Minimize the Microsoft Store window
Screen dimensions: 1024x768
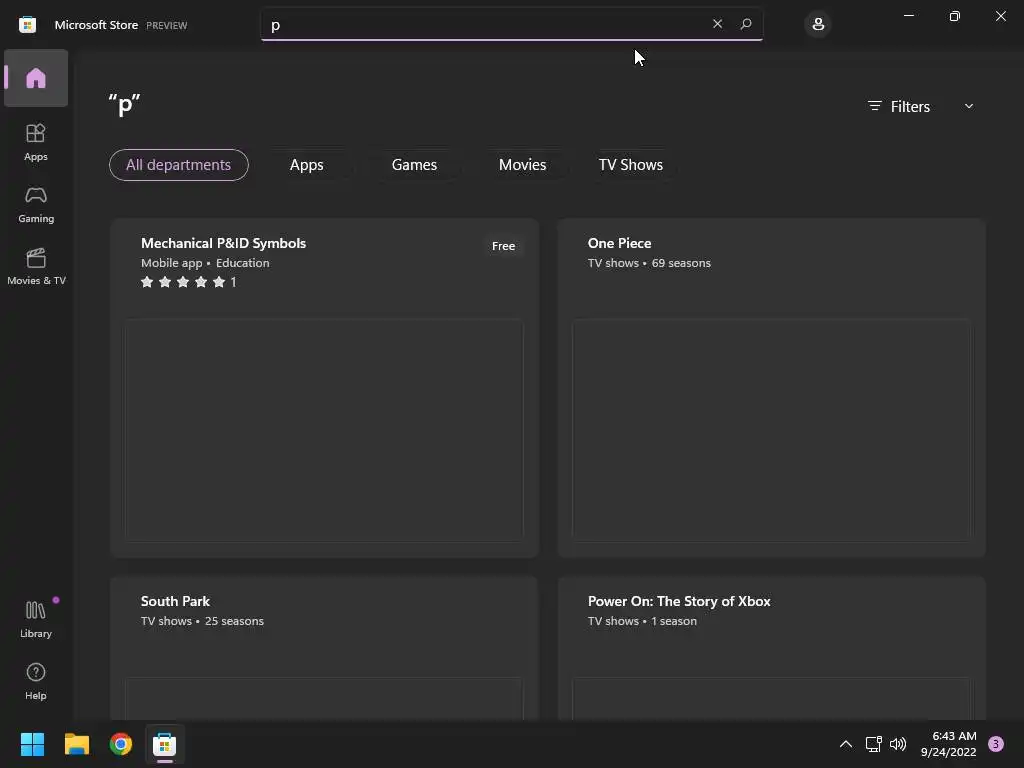pyautogui.click(x=909, y=16)
